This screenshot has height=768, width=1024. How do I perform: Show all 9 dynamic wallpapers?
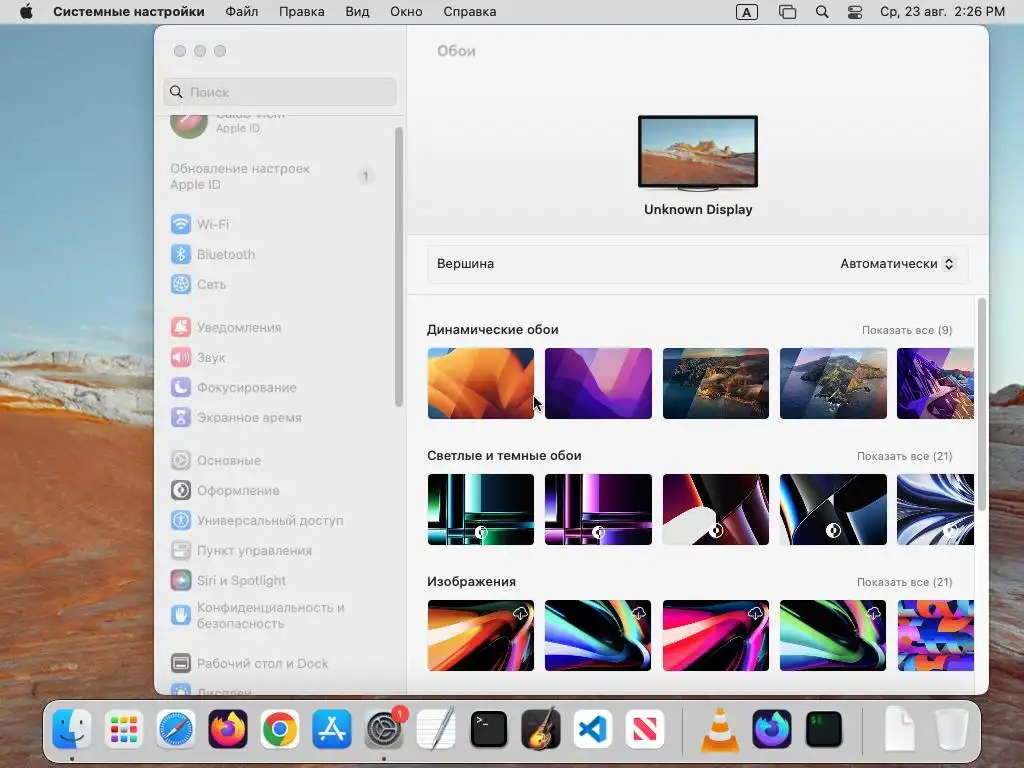[906, 330]
